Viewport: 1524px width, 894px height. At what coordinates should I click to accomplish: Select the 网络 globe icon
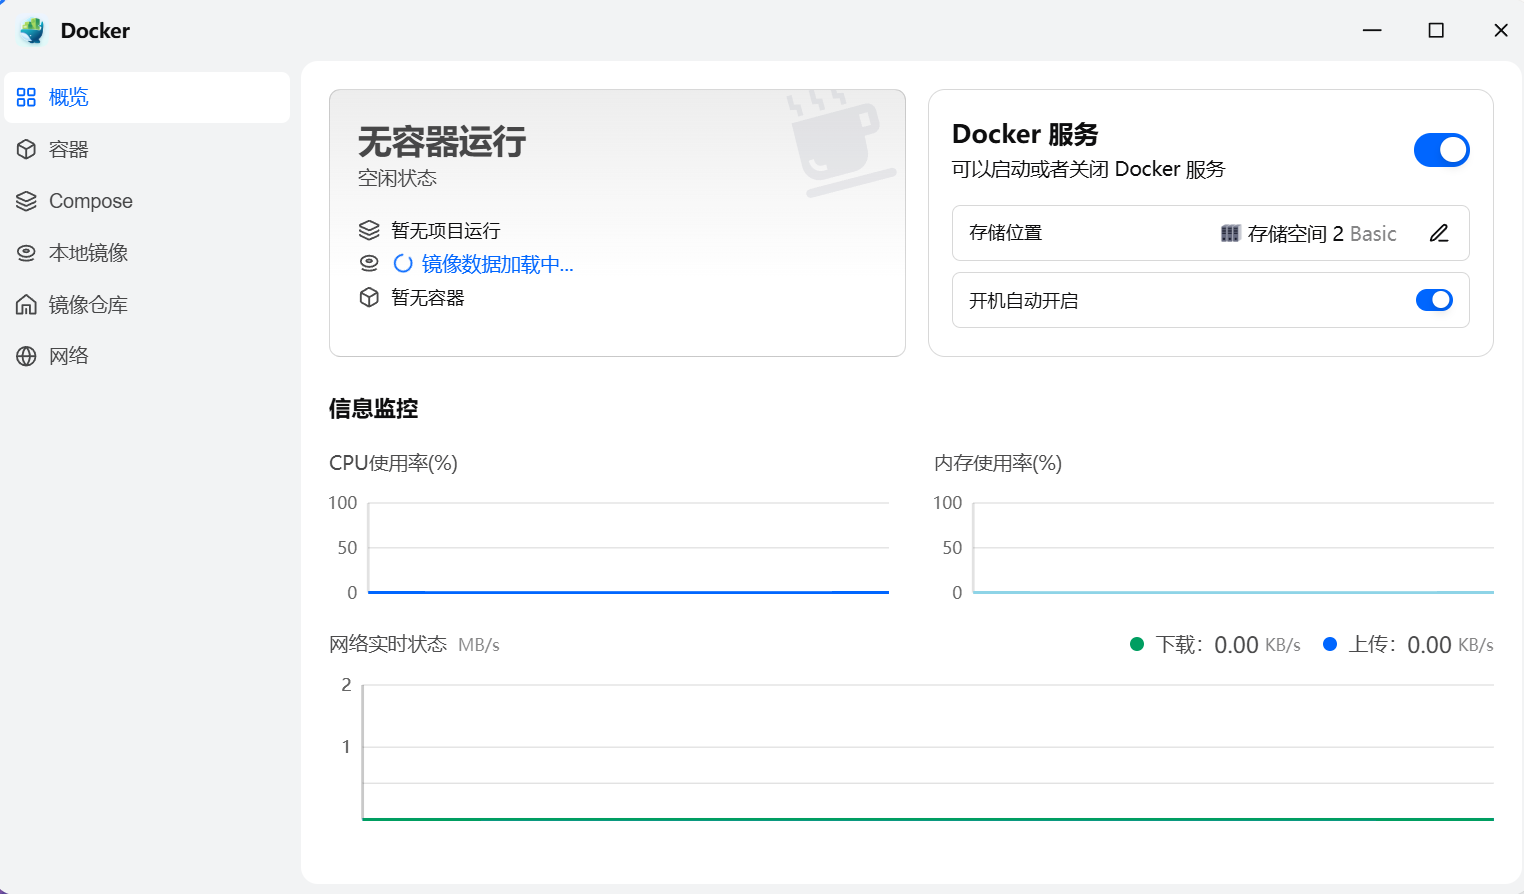click(26, 356)
